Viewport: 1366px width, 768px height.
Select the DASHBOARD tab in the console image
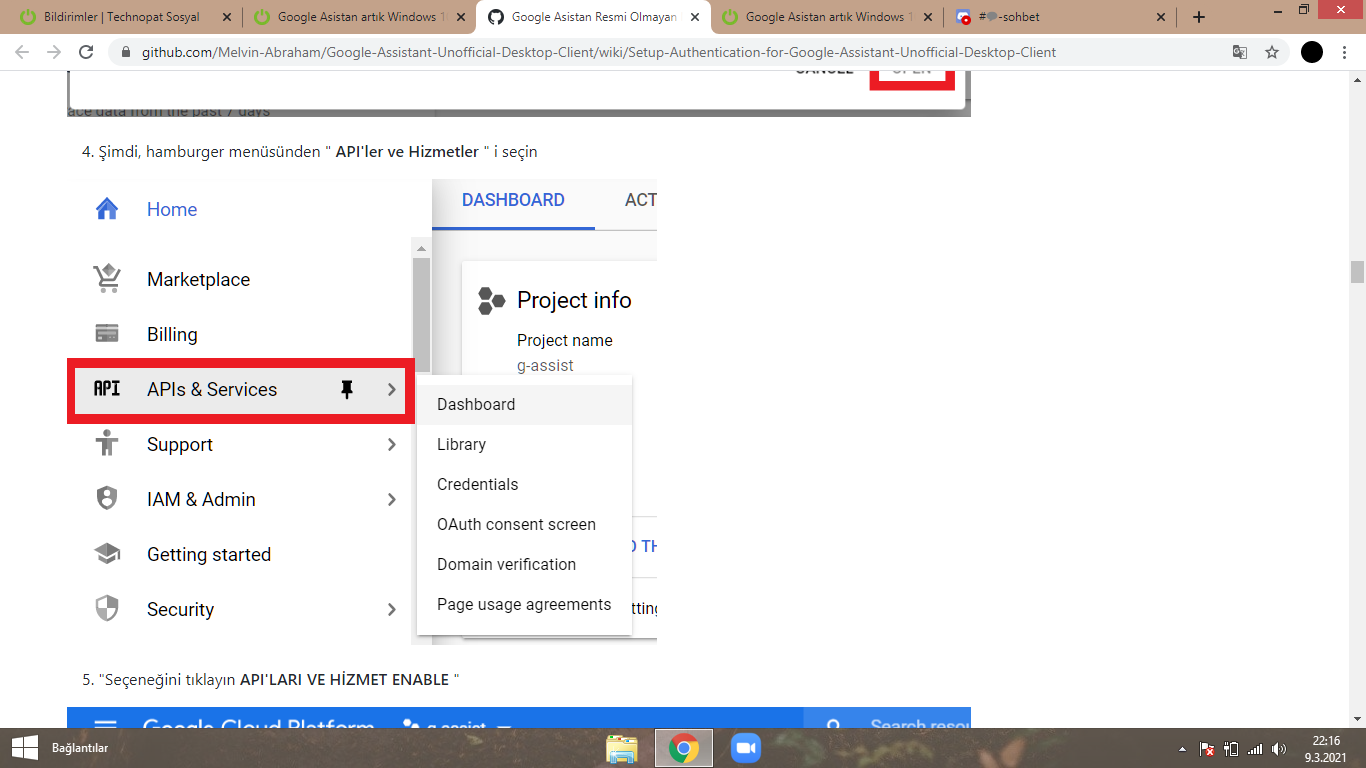(x=513, y=200)
